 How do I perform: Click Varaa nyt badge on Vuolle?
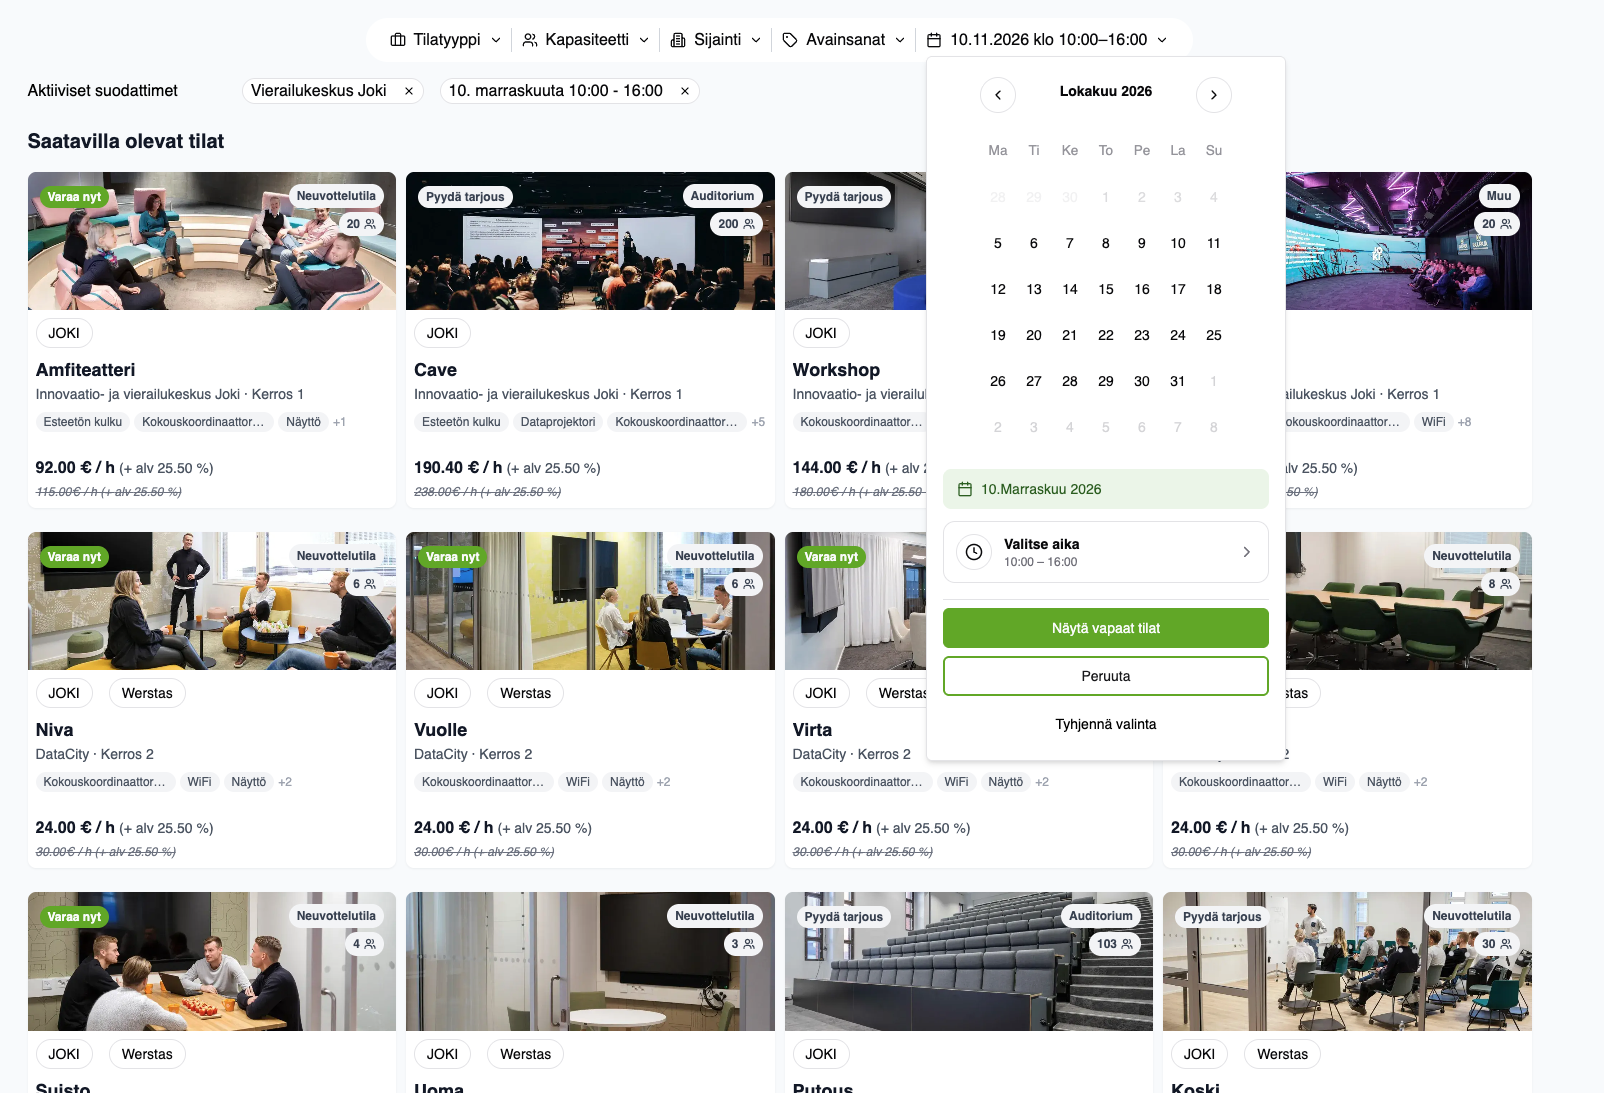click(x=453, y=557)
